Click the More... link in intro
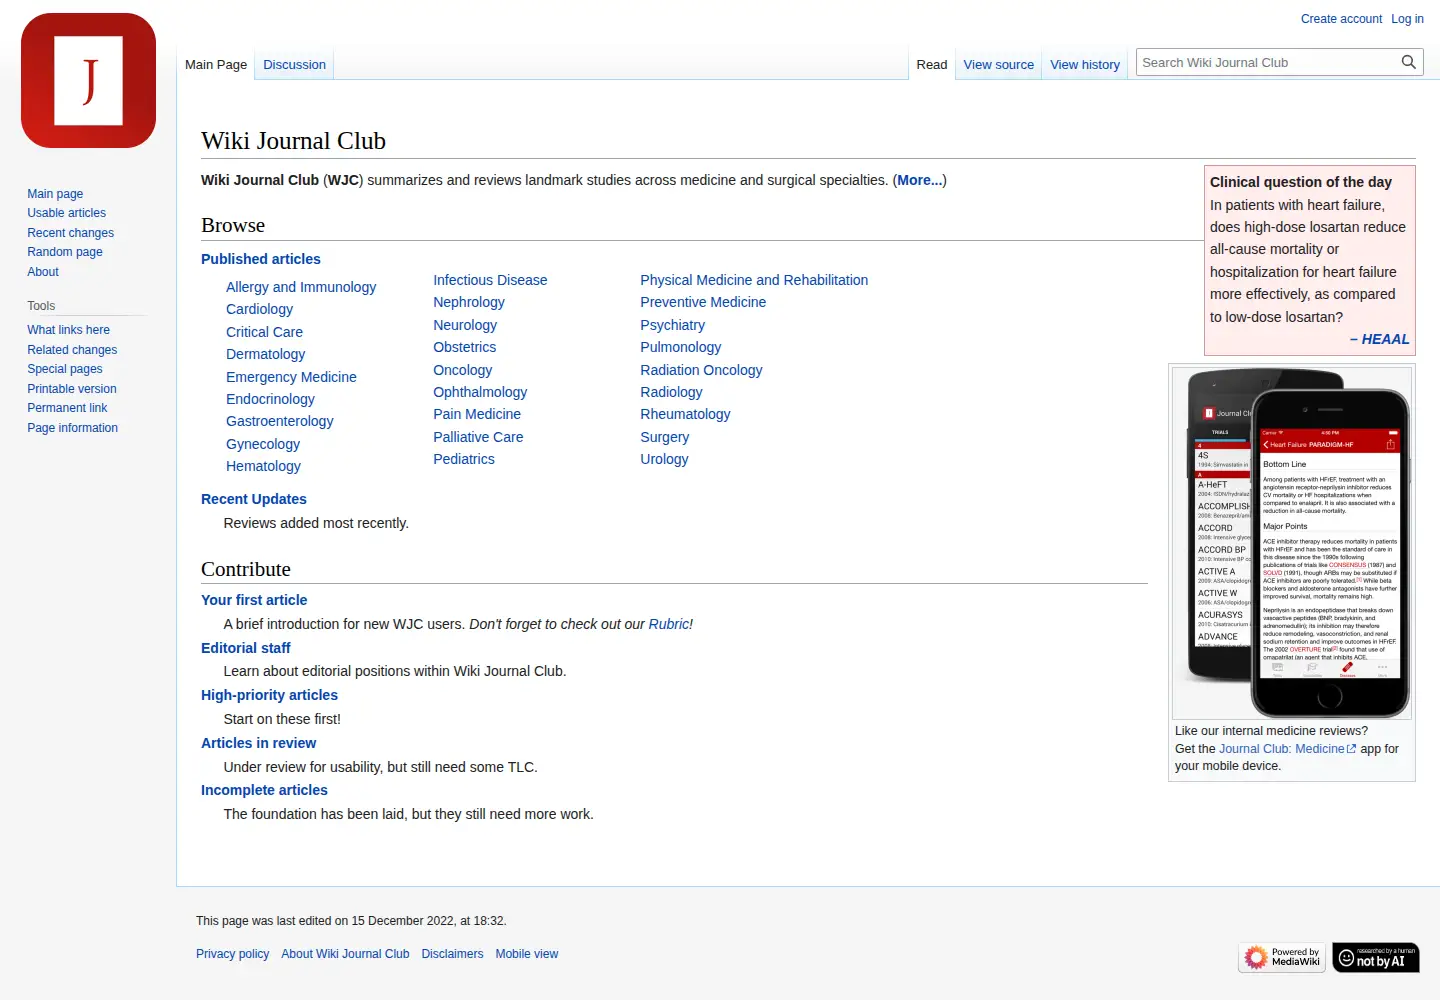The width and height of the screenshot is (1440, 1000). click(919, 180)
